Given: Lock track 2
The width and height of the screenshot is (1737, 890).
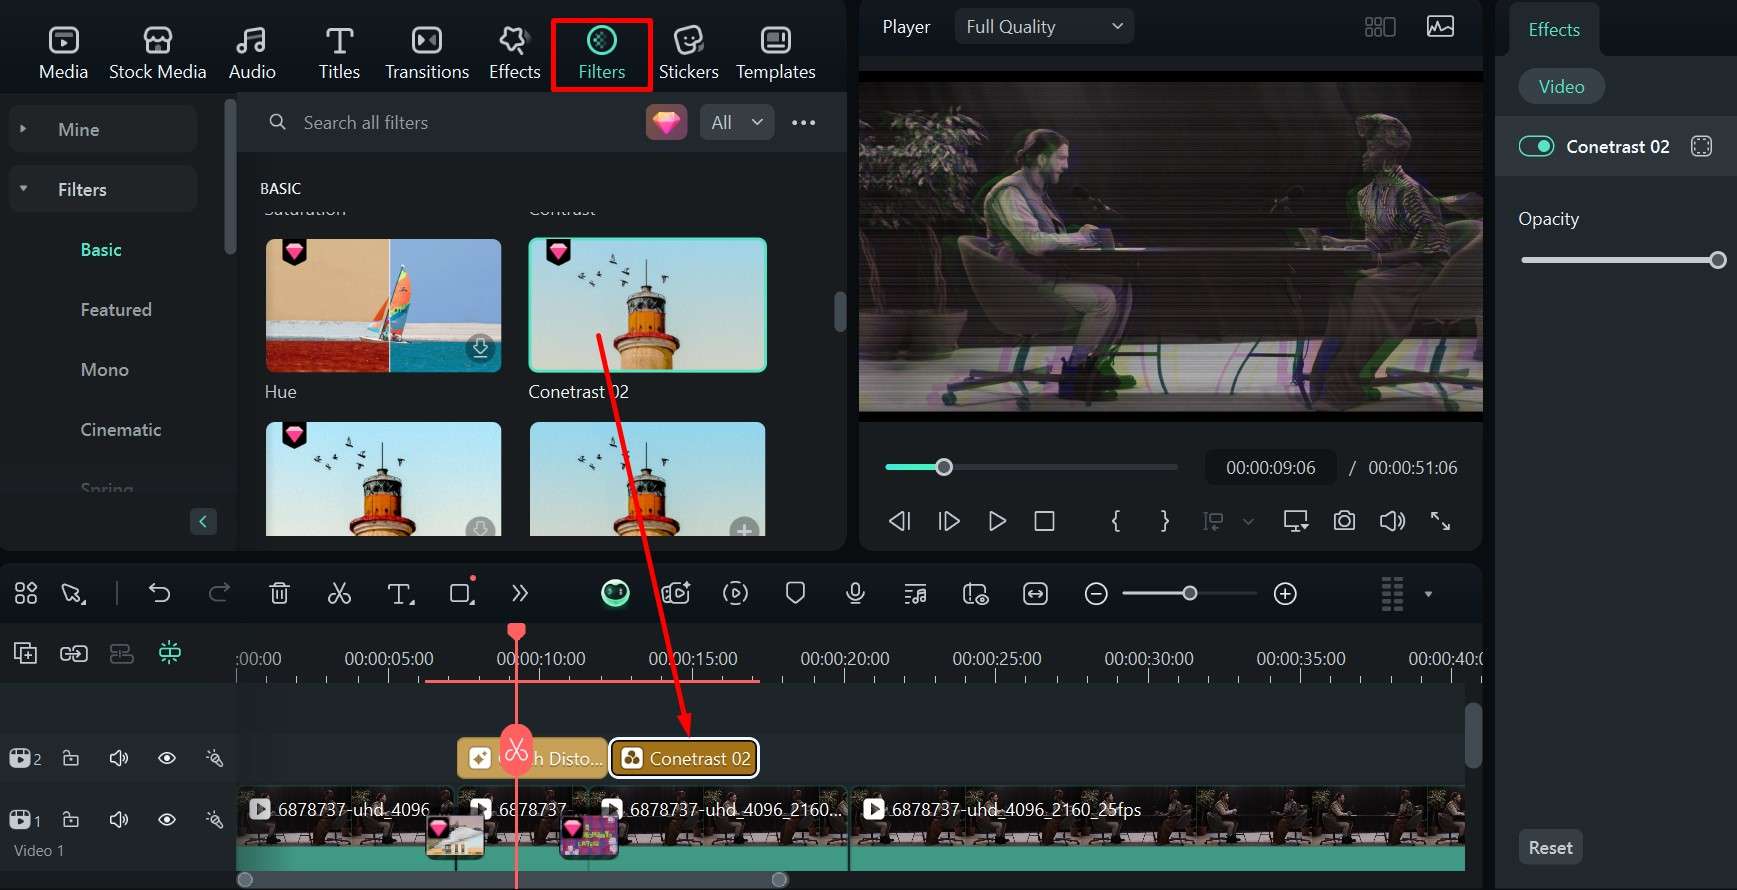Looking at the screenshot, I should pos(71,758).
